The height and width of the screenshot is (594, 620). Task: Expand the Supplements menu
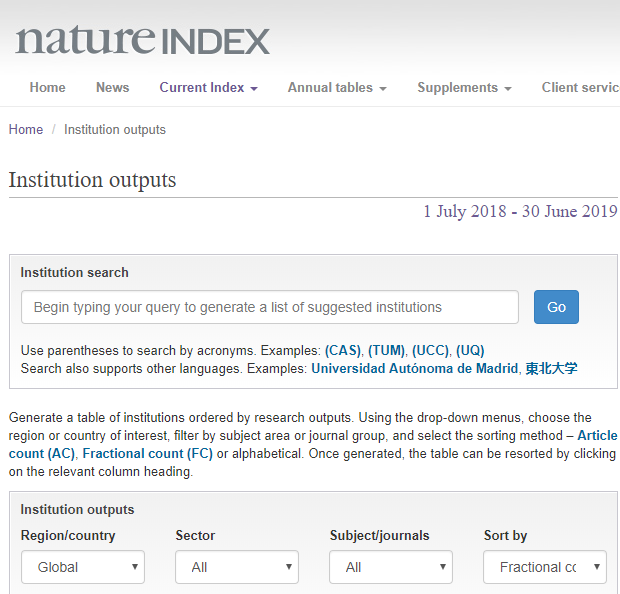tap(464, 88)
